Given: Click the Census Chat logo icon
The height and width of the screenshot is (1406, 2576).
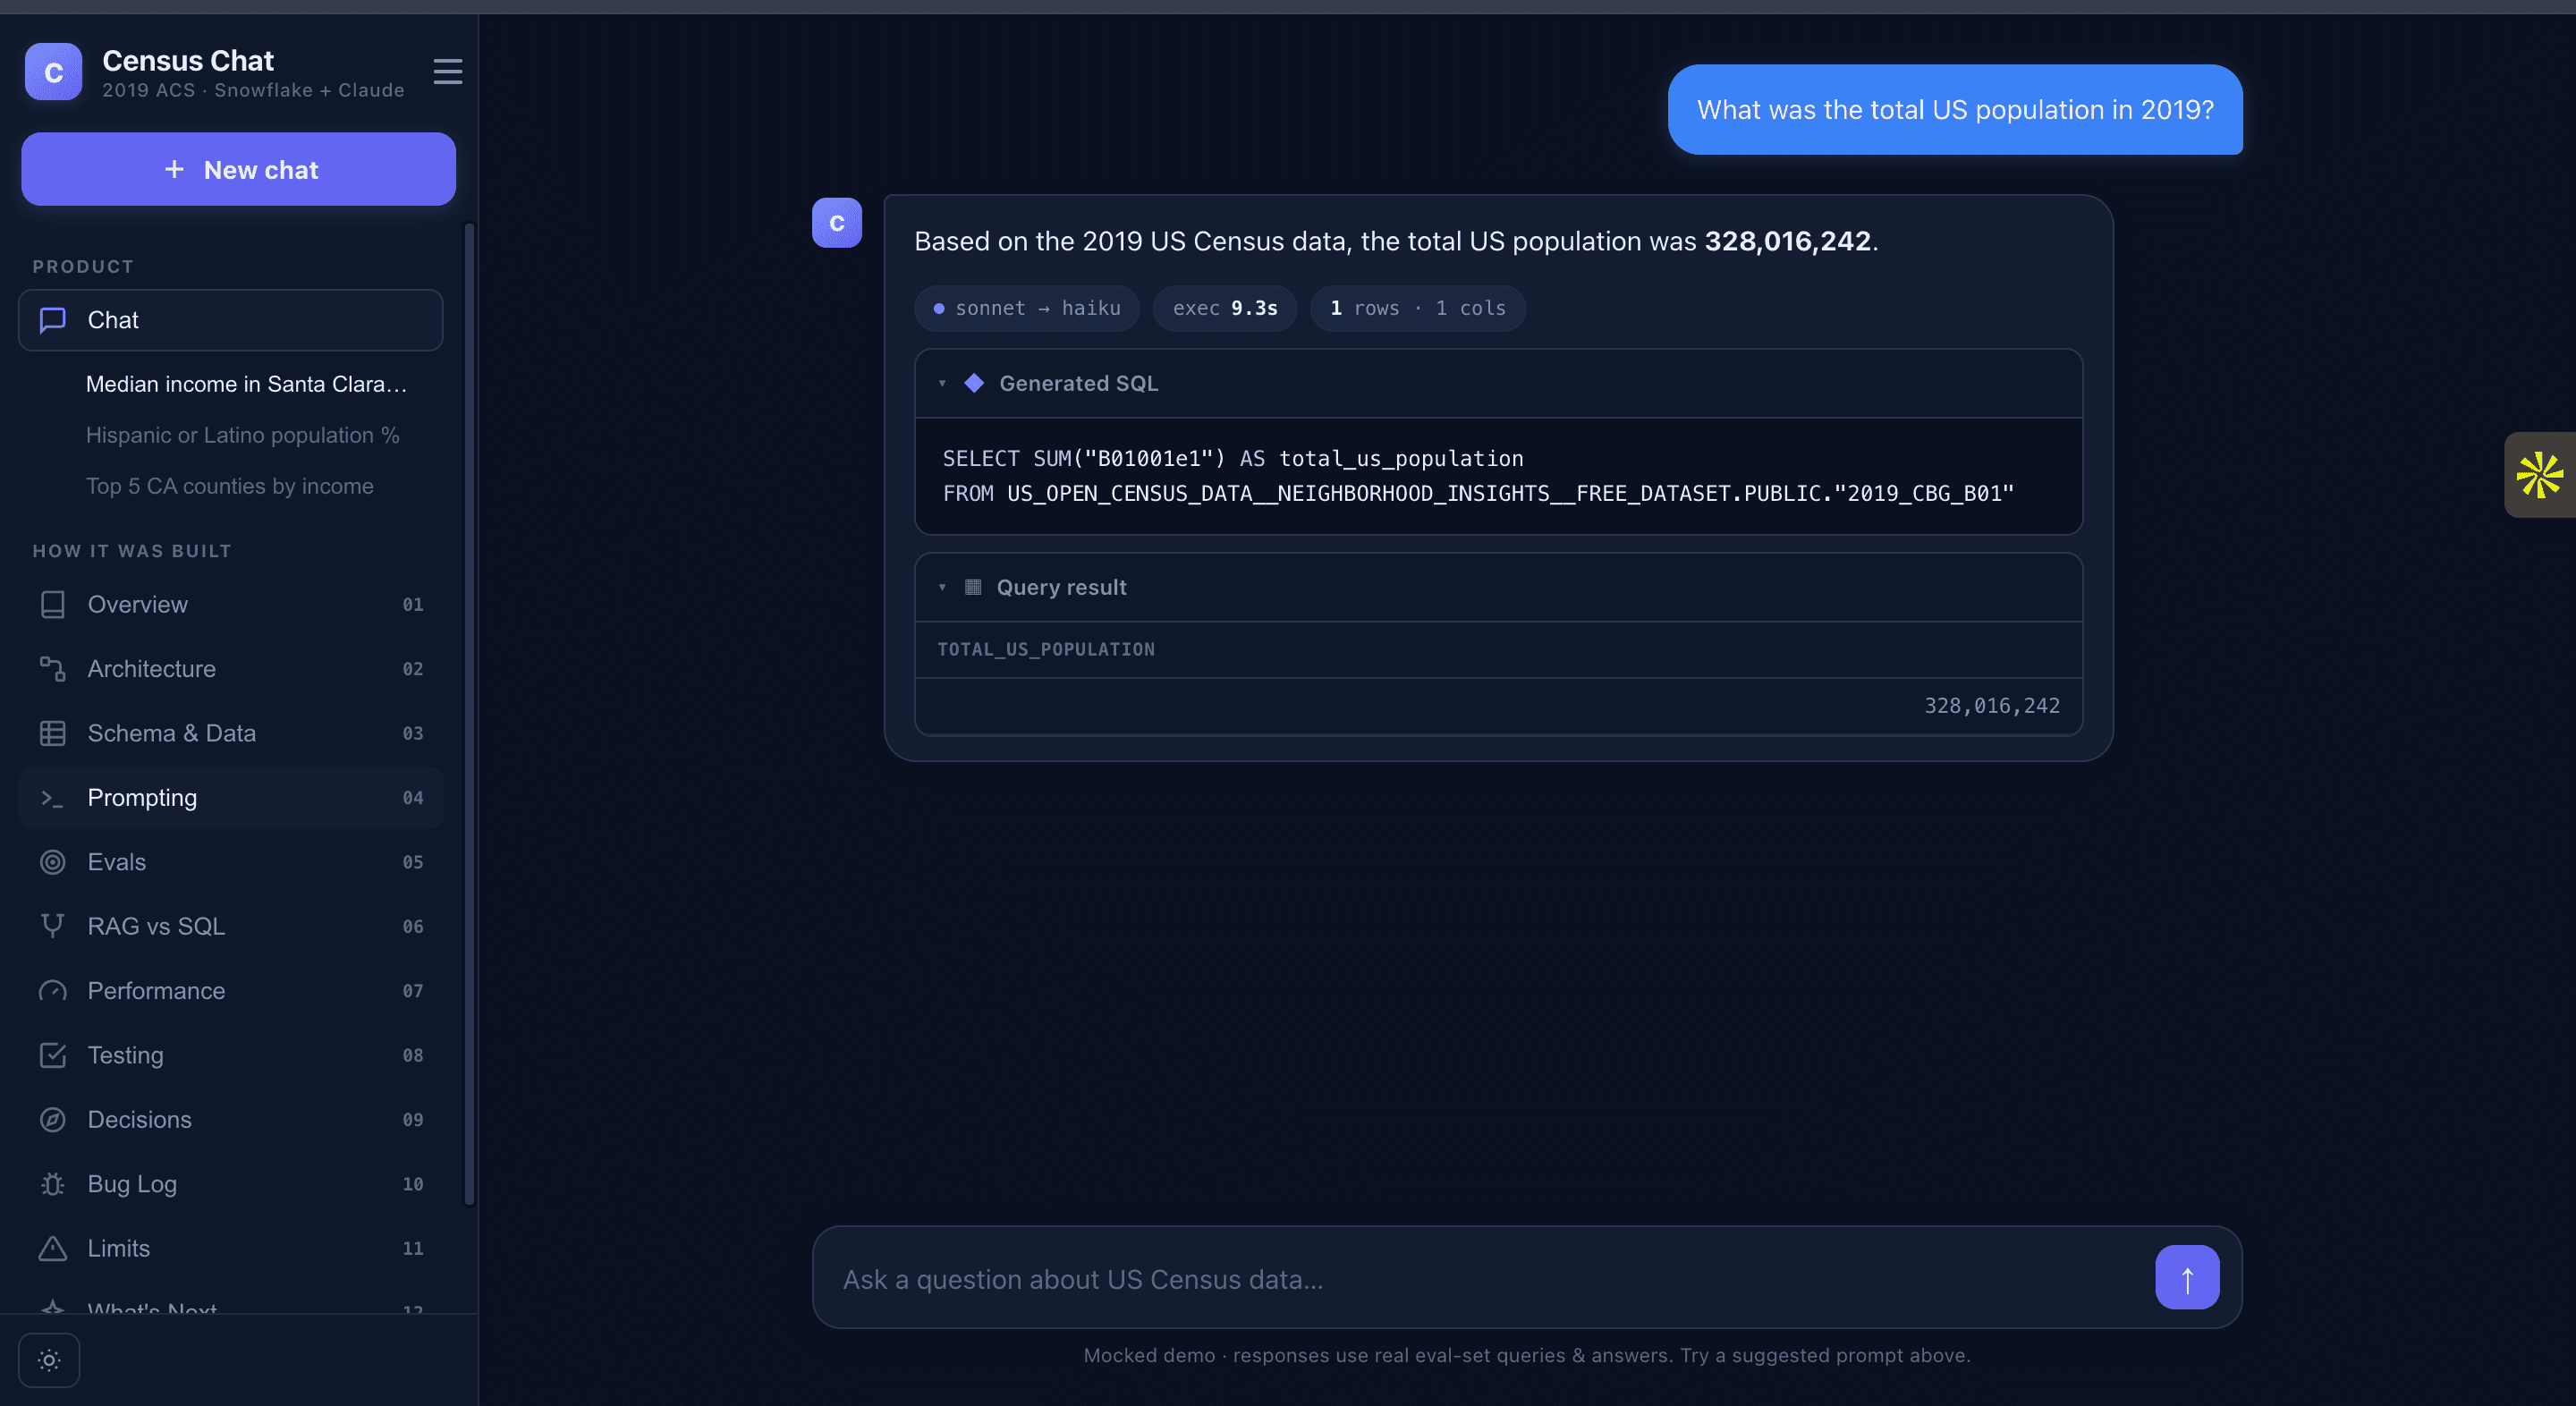Looking at the screenshot, I should 53,72.
